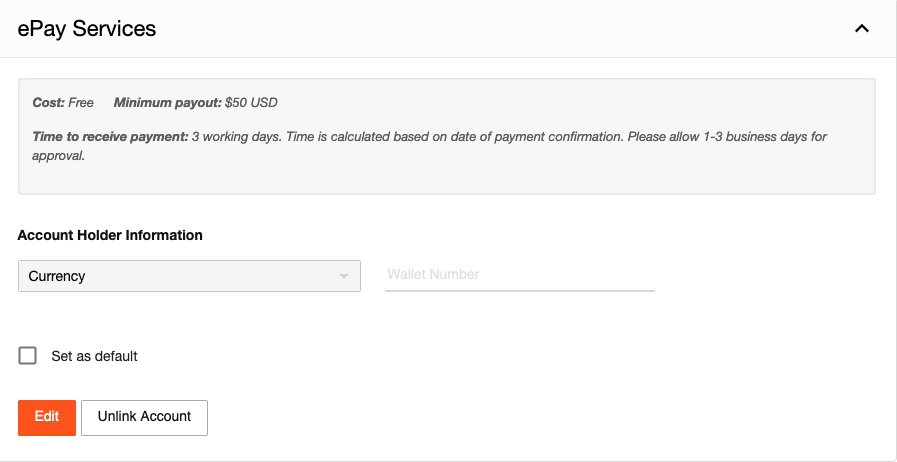The height and width of the screenshot is (462, 897).
Task: Tick the Set as default checkbox
Action: click(28, 356)
